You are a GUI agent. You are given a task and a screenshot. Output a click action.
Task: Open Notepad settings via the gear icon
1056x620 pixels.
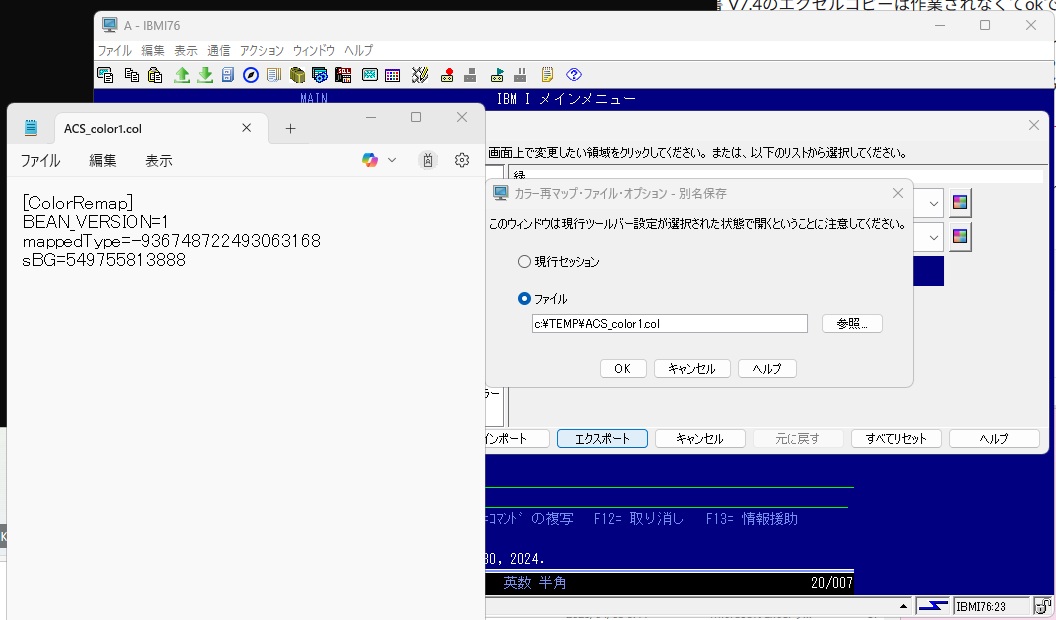[x=461, y=159]
